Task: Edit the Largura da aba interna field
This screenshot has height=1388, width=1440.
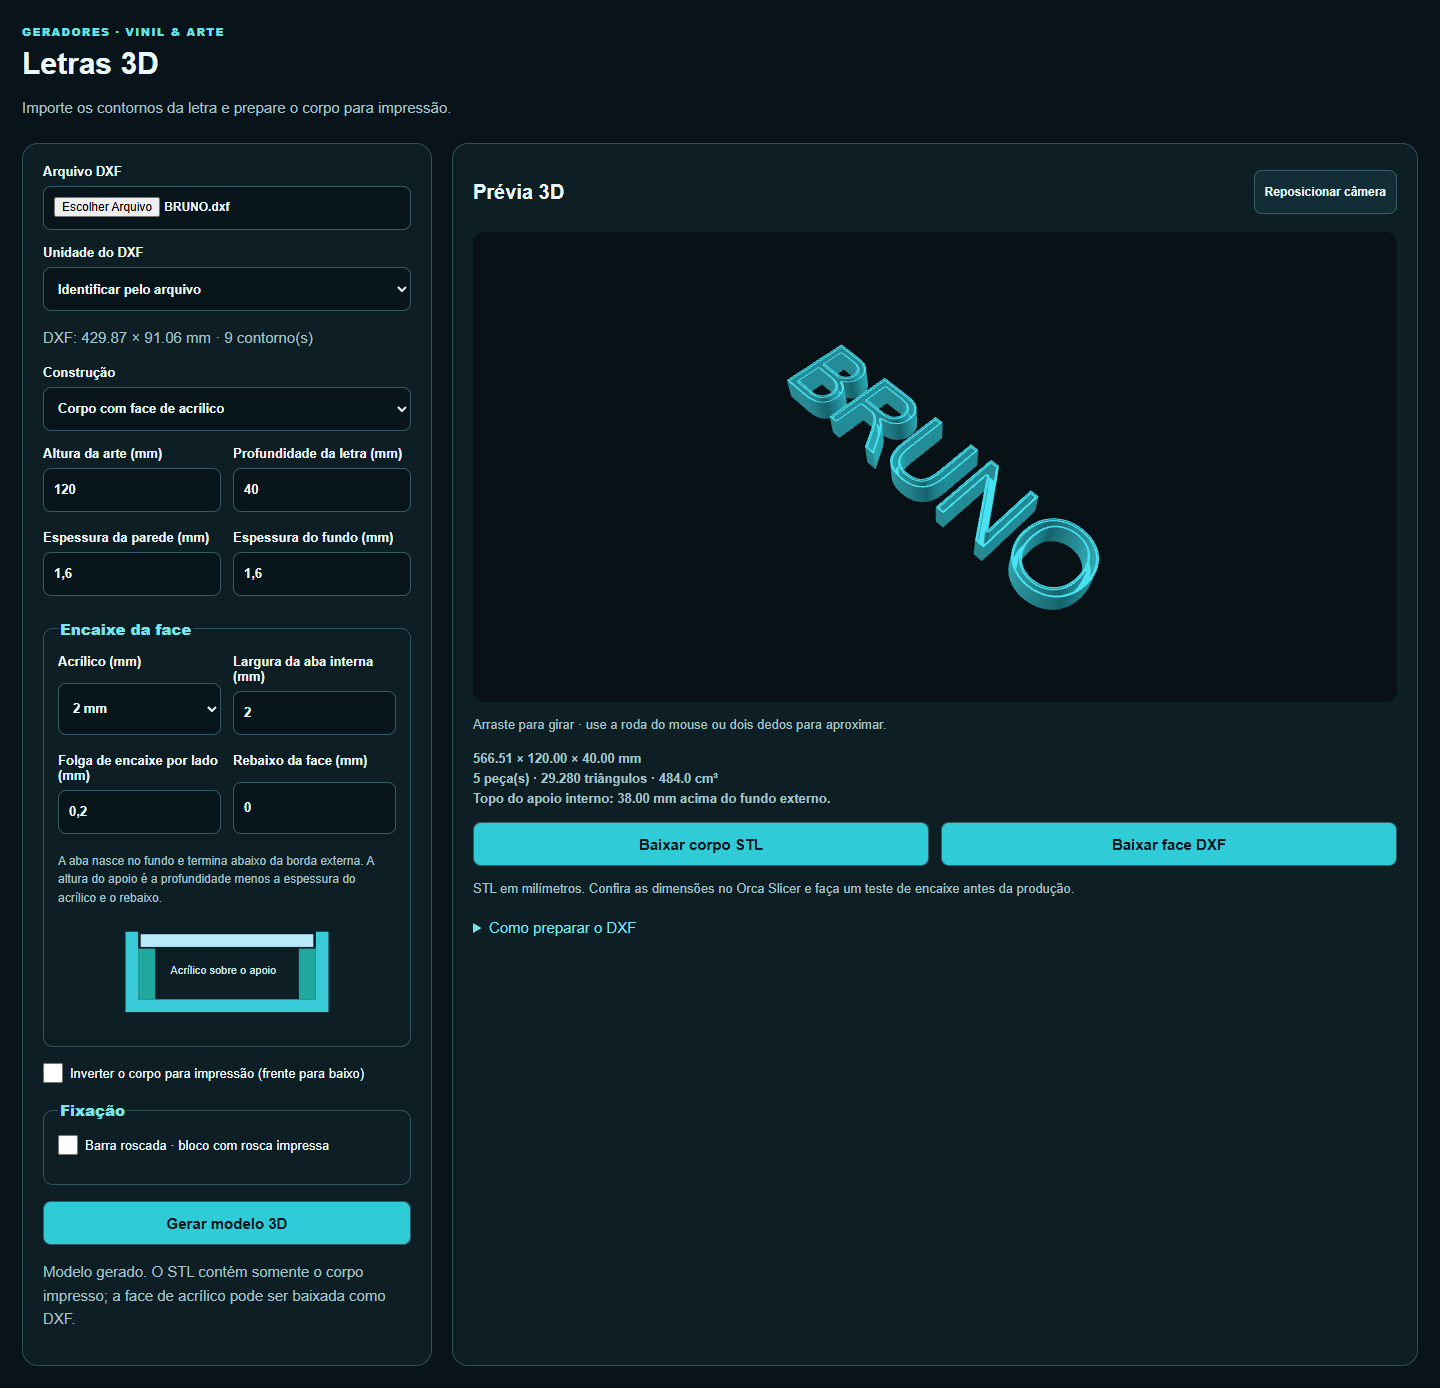Action: tap(314, 713)
